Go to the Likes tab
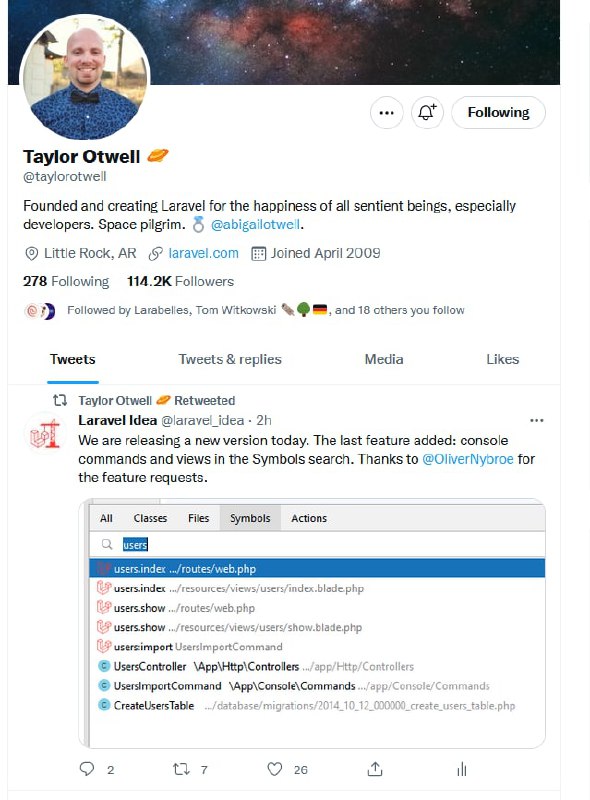The width and height of the screenshot is (590, 800). click(x=502, y=359)
